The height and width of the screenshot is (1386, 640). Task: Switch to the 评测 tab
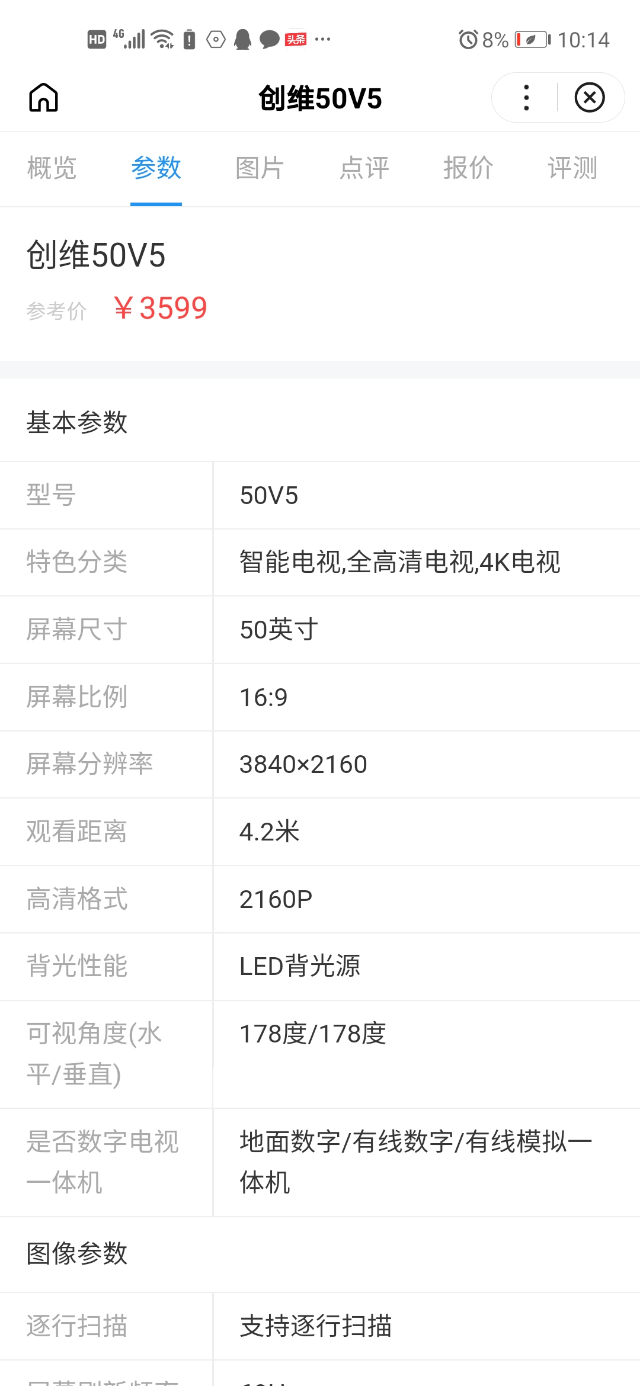tap(572, 168)
